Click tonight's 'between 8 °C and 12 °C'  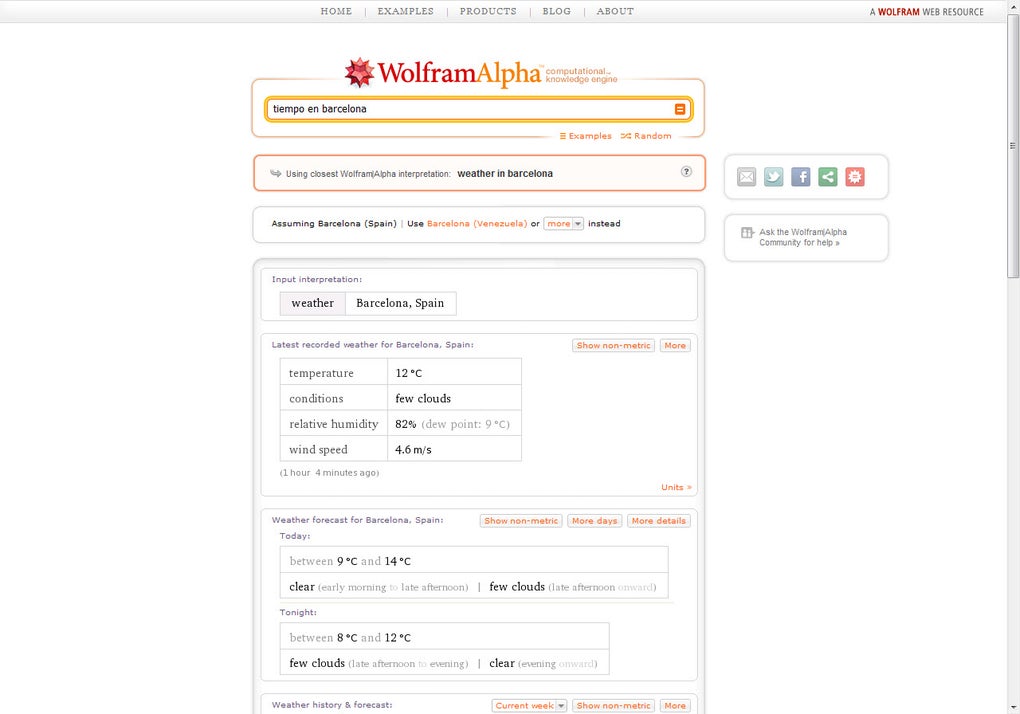click(x=350, y=638)
